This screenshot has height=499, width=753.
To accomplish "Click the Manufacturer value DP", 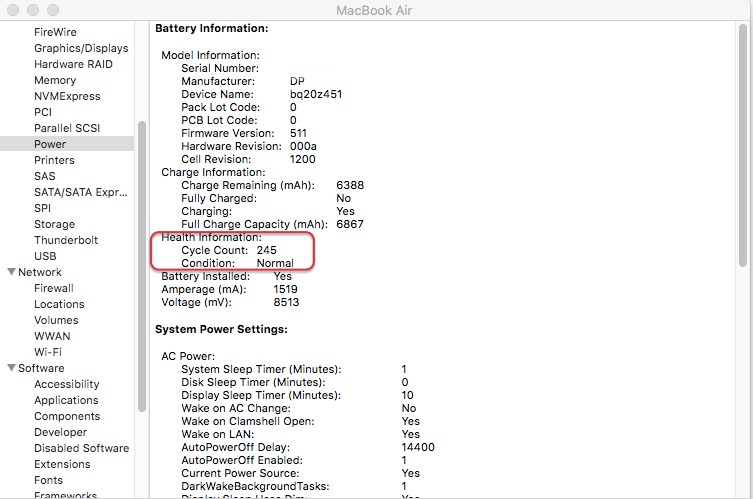I will [297, 81].
